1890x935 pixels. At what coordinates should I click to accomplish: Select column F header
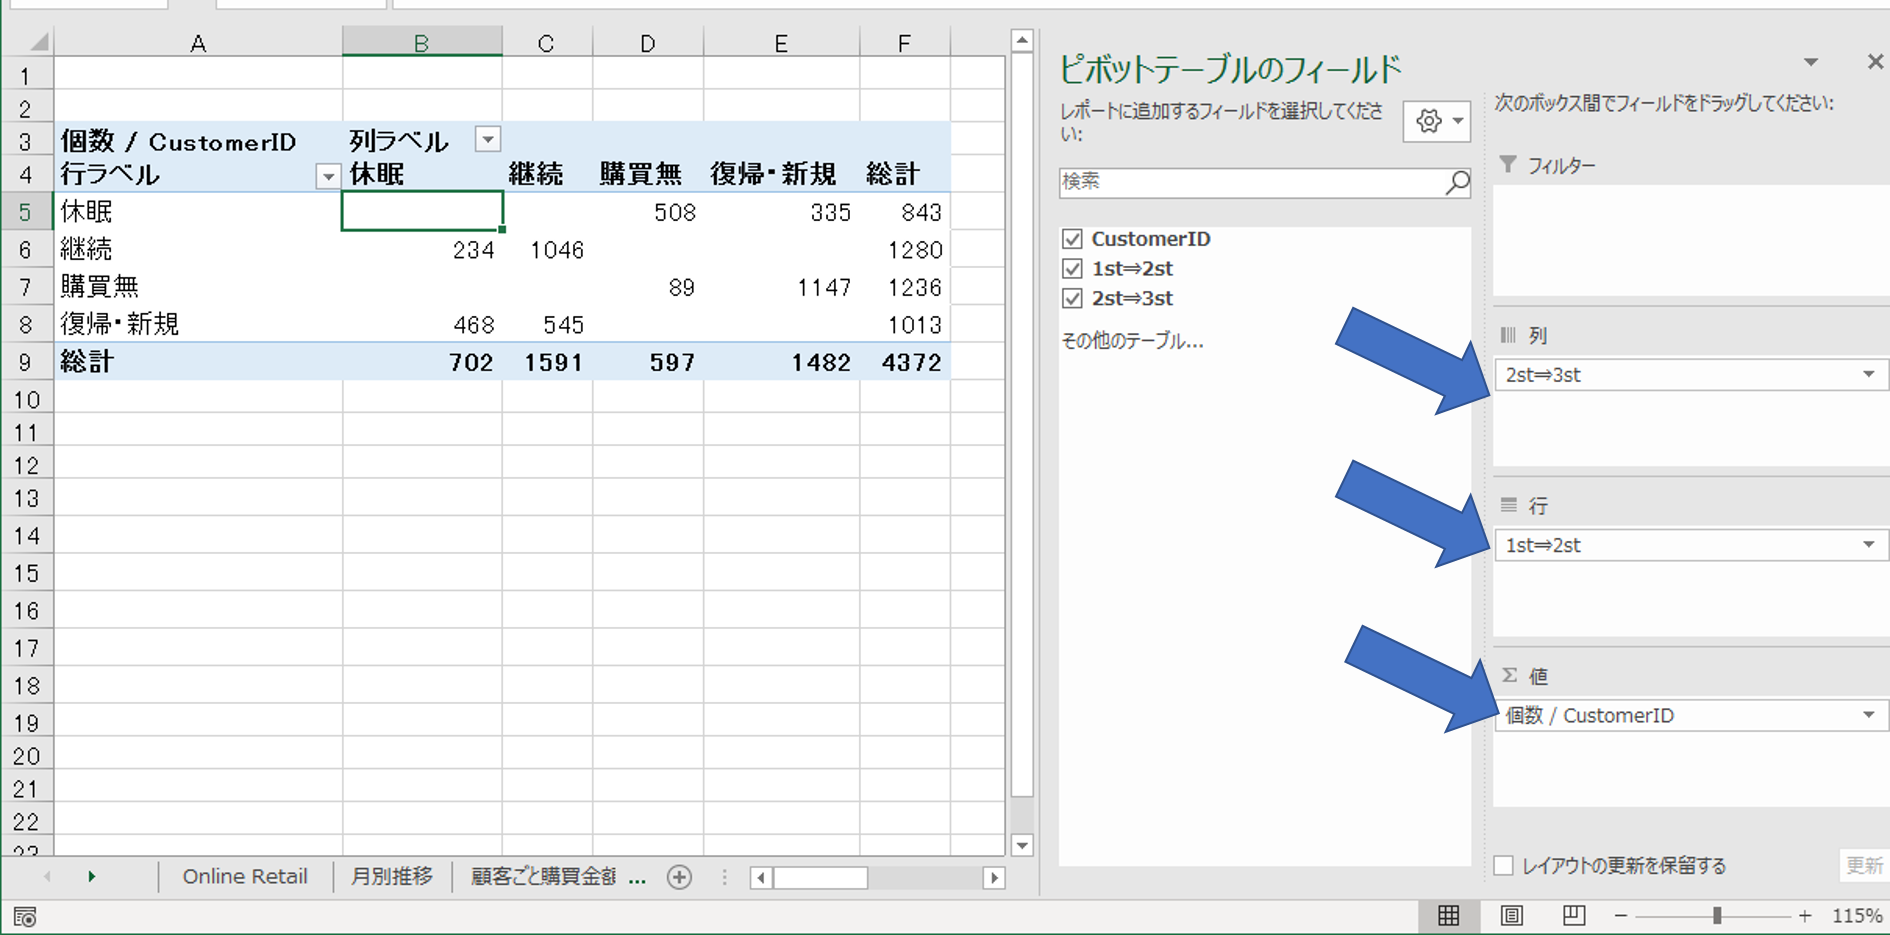point(904,43)
